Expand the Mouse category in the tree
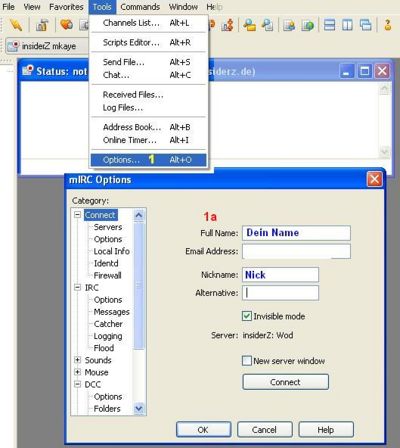This screenshot has height=448, width=400. coord(78,372)
